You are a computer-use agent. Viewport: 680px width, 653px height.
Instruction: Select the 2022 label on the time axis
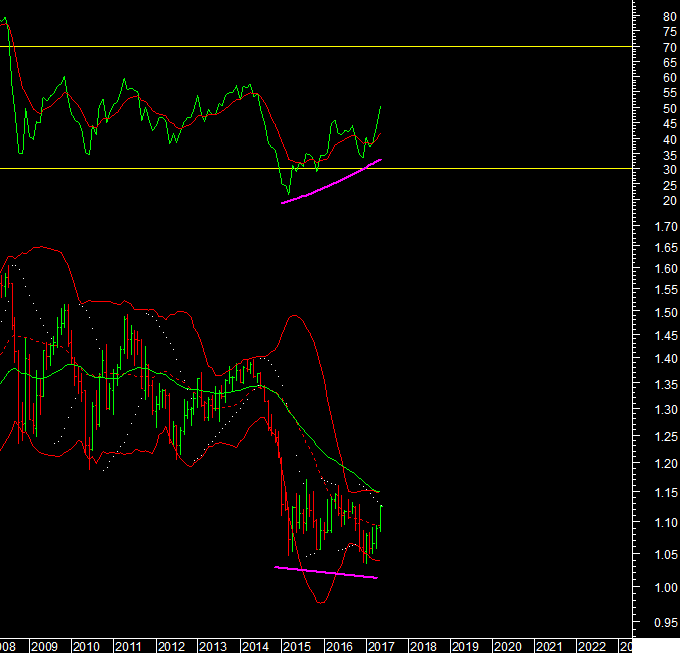[x=592, y=646]
